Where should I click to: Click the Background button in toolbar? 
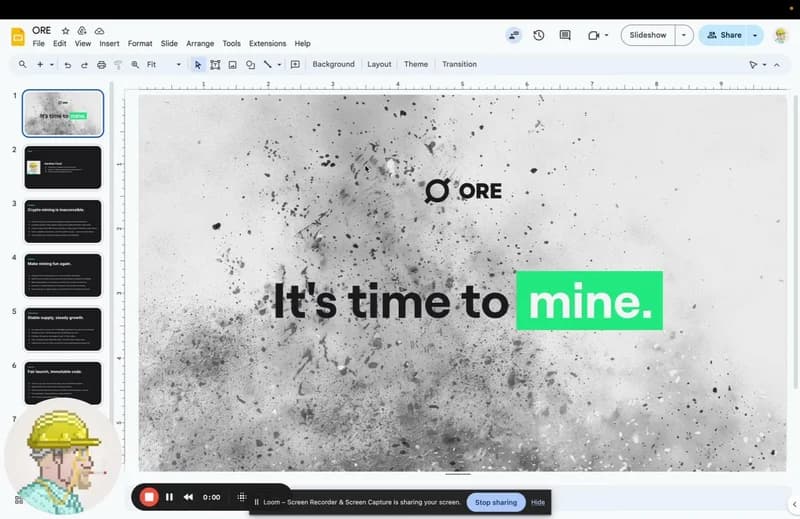[333, 64]
